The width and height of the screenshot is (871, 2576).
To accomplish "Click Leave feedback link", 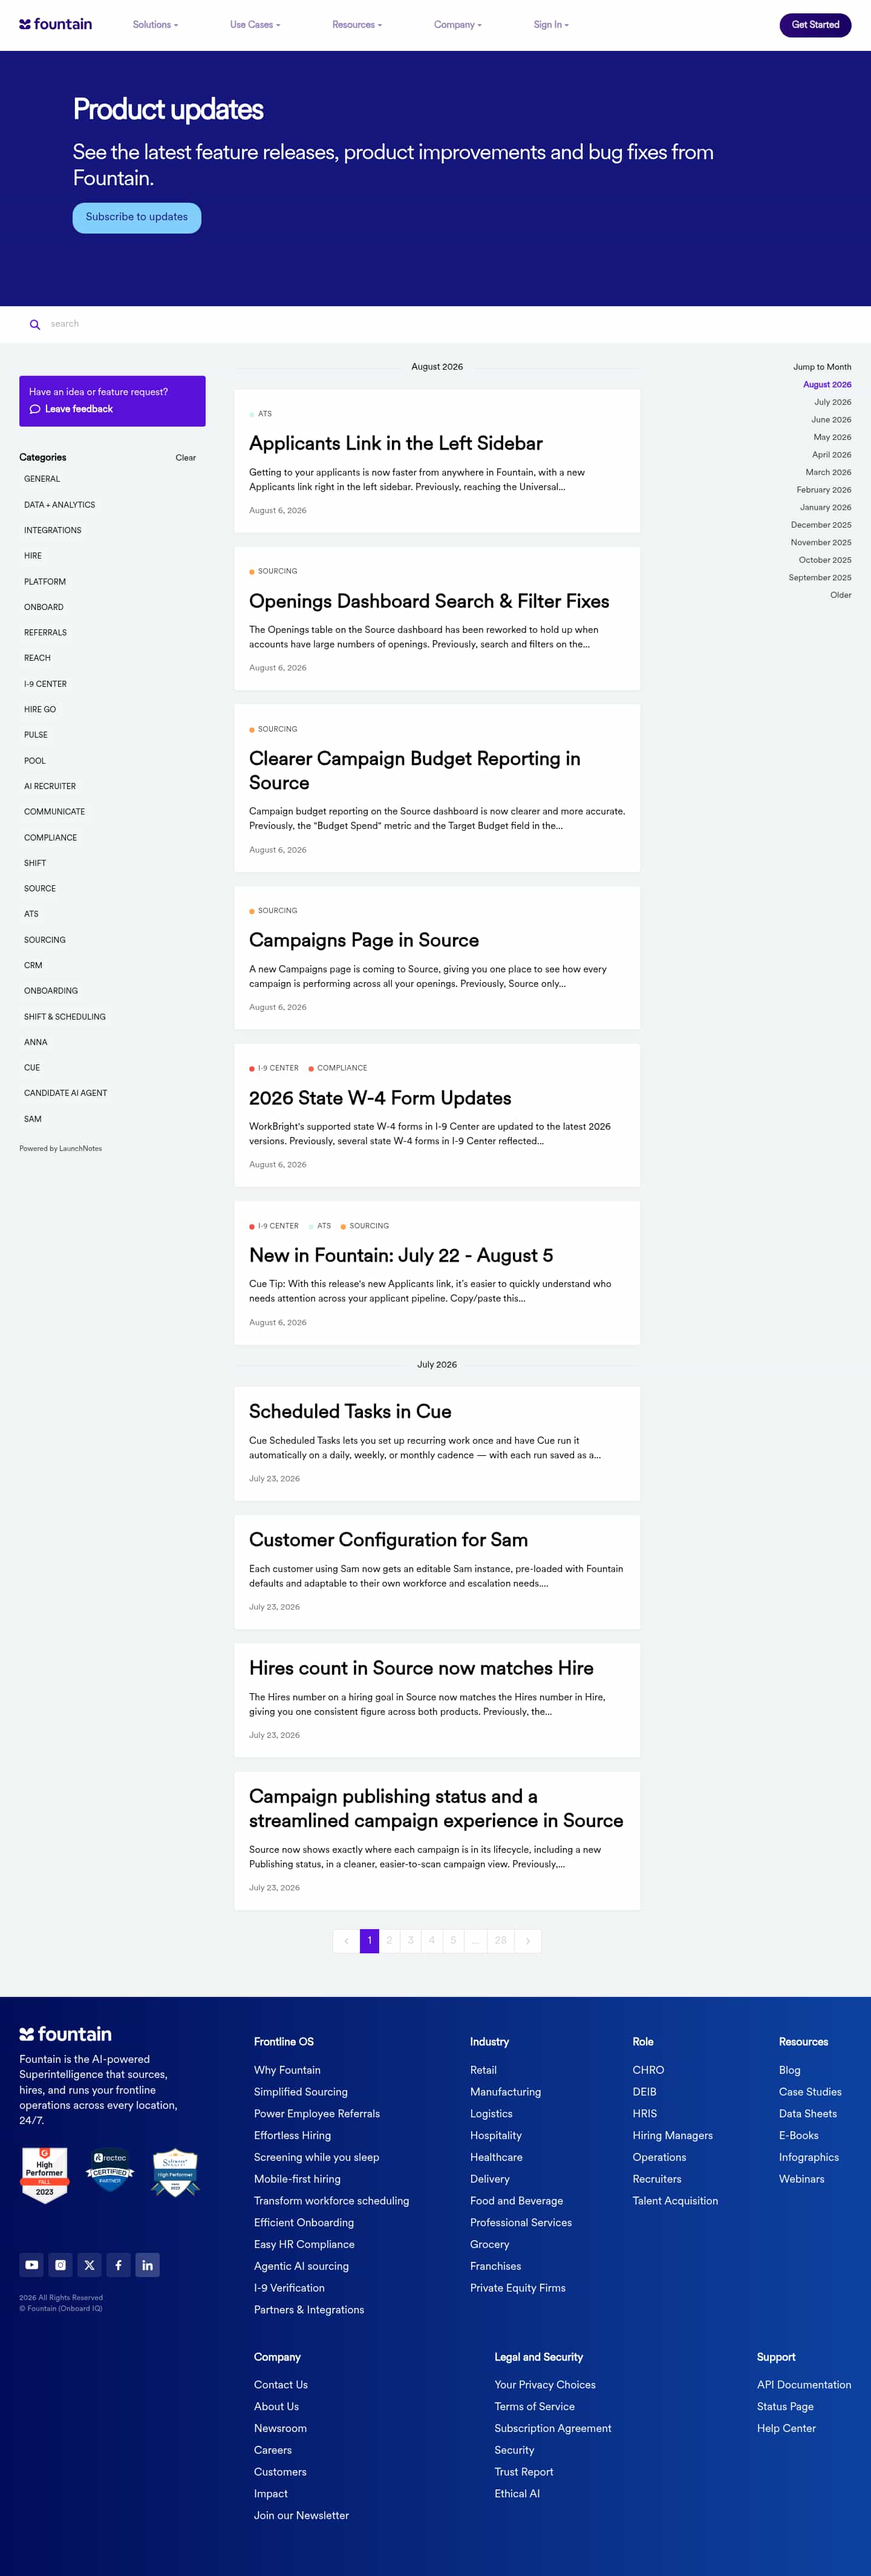I will 78,409.
